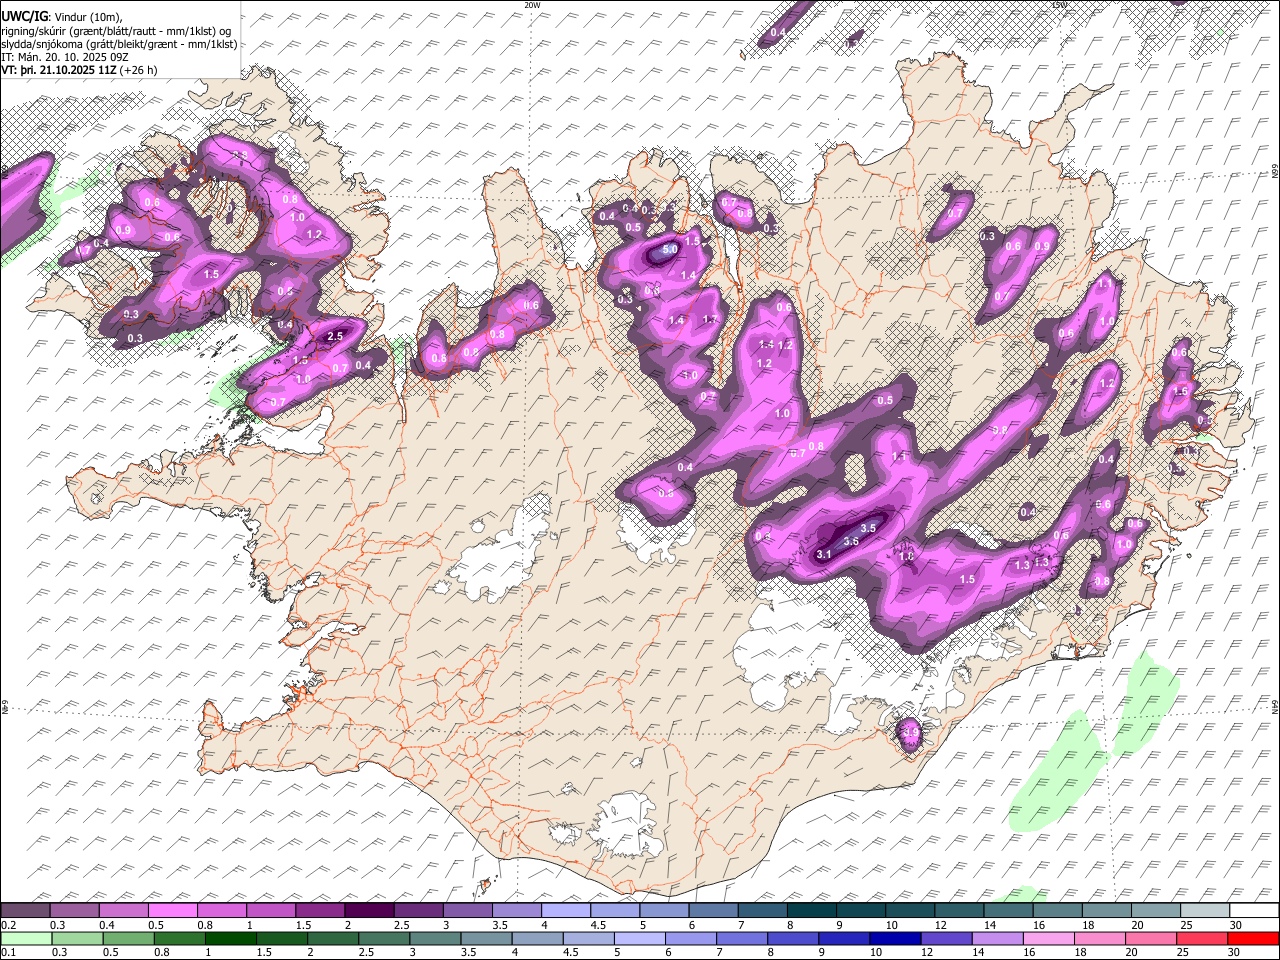
Task: Click the '15W' longitude label
Action: click(x=1059, y=5)
